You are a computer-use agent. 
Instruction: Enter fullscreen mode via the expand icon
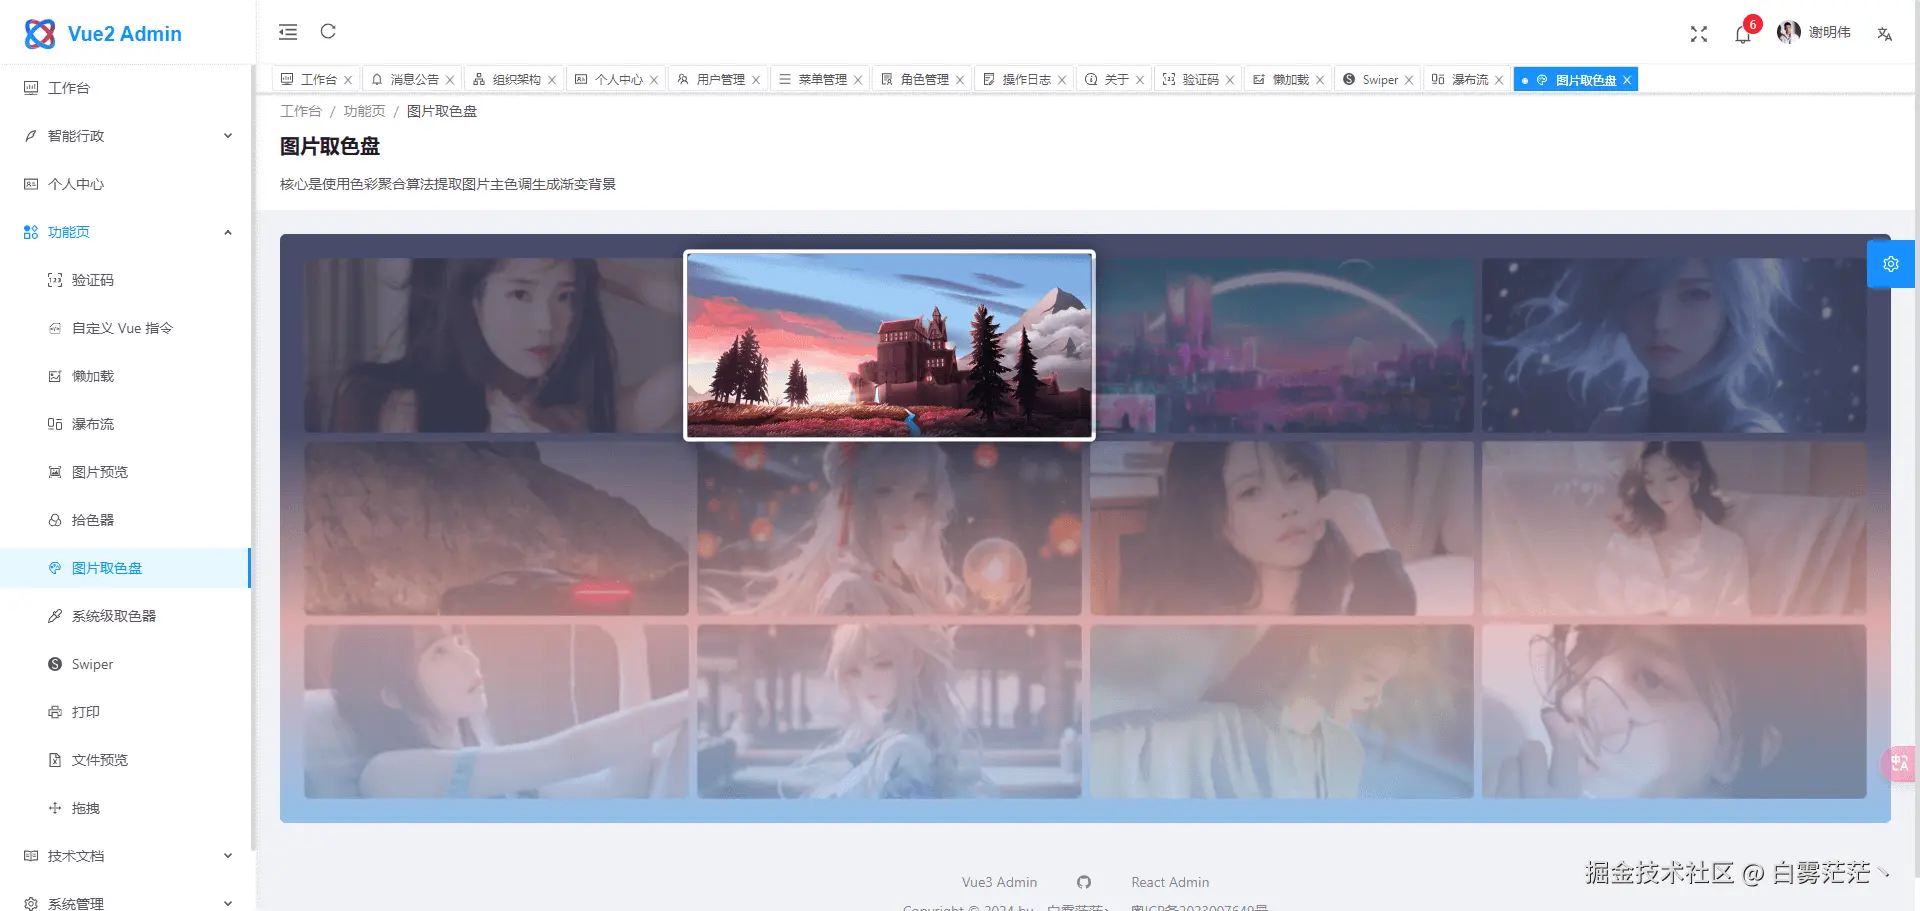[x=1699, y=34]
